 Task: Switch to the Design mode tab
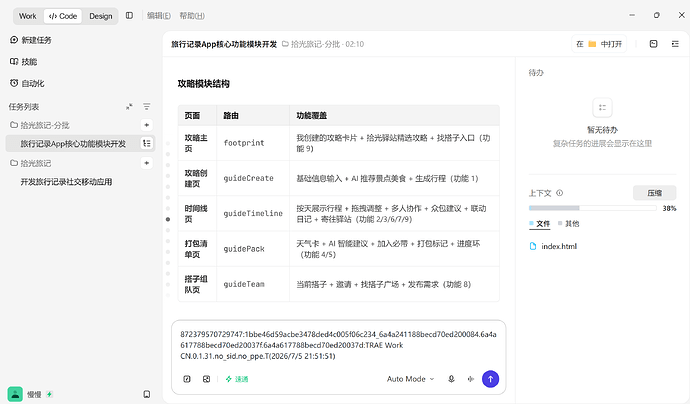[x=101, y=16]
